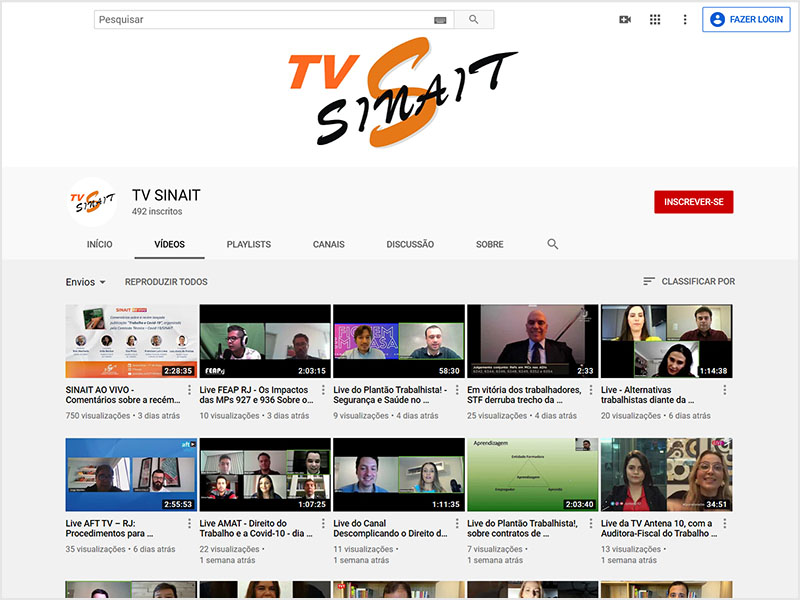Play the thumbnail with duration 1:14:38
Image resolution: width=800 pixels, height=600 pixels.
[666, 341]
